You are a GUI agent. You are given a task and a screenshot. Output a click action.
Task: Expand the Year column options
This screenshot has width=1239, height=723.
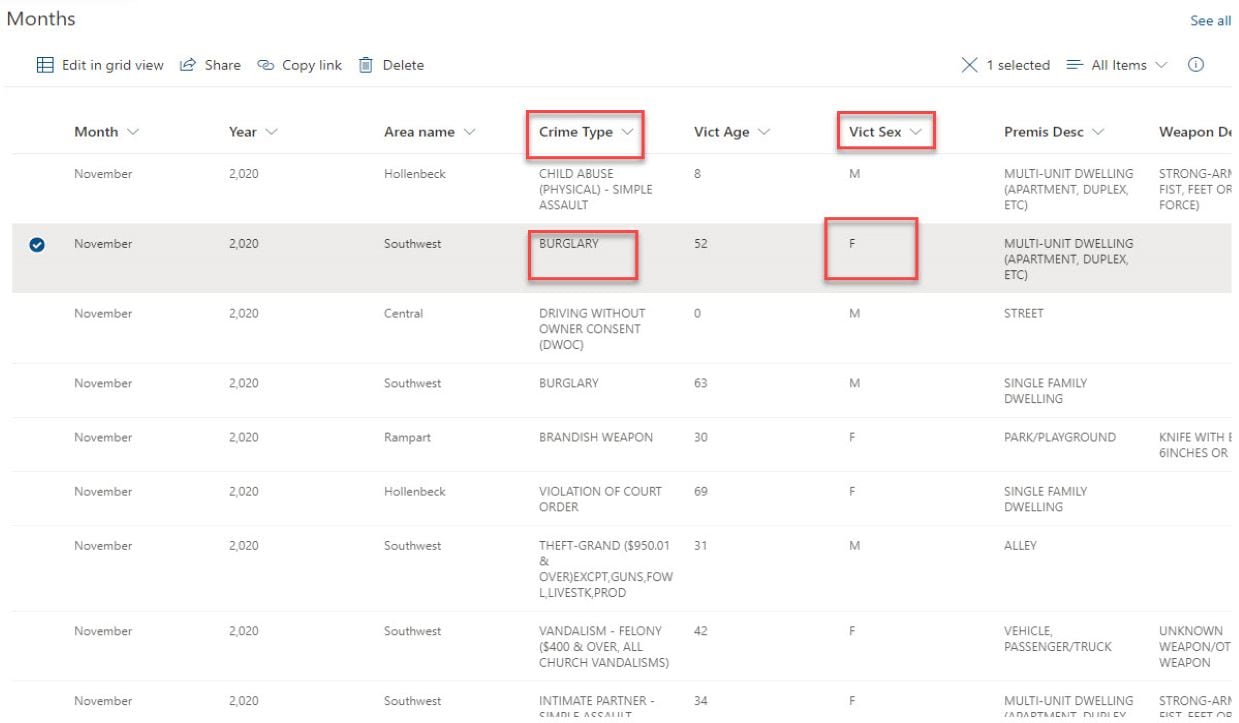pos(271,132)
